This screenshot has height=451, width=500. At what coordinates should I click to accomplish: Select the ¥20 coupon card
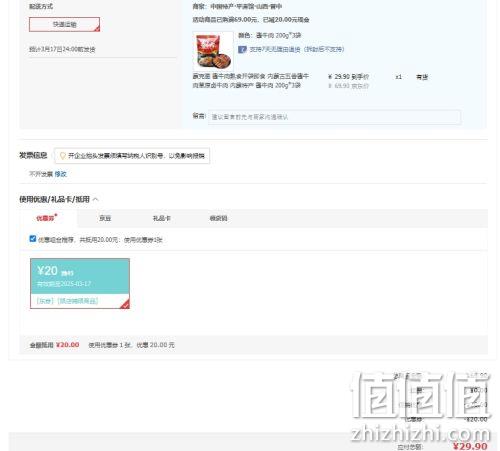pyautogui.click(x=80, y=283)
